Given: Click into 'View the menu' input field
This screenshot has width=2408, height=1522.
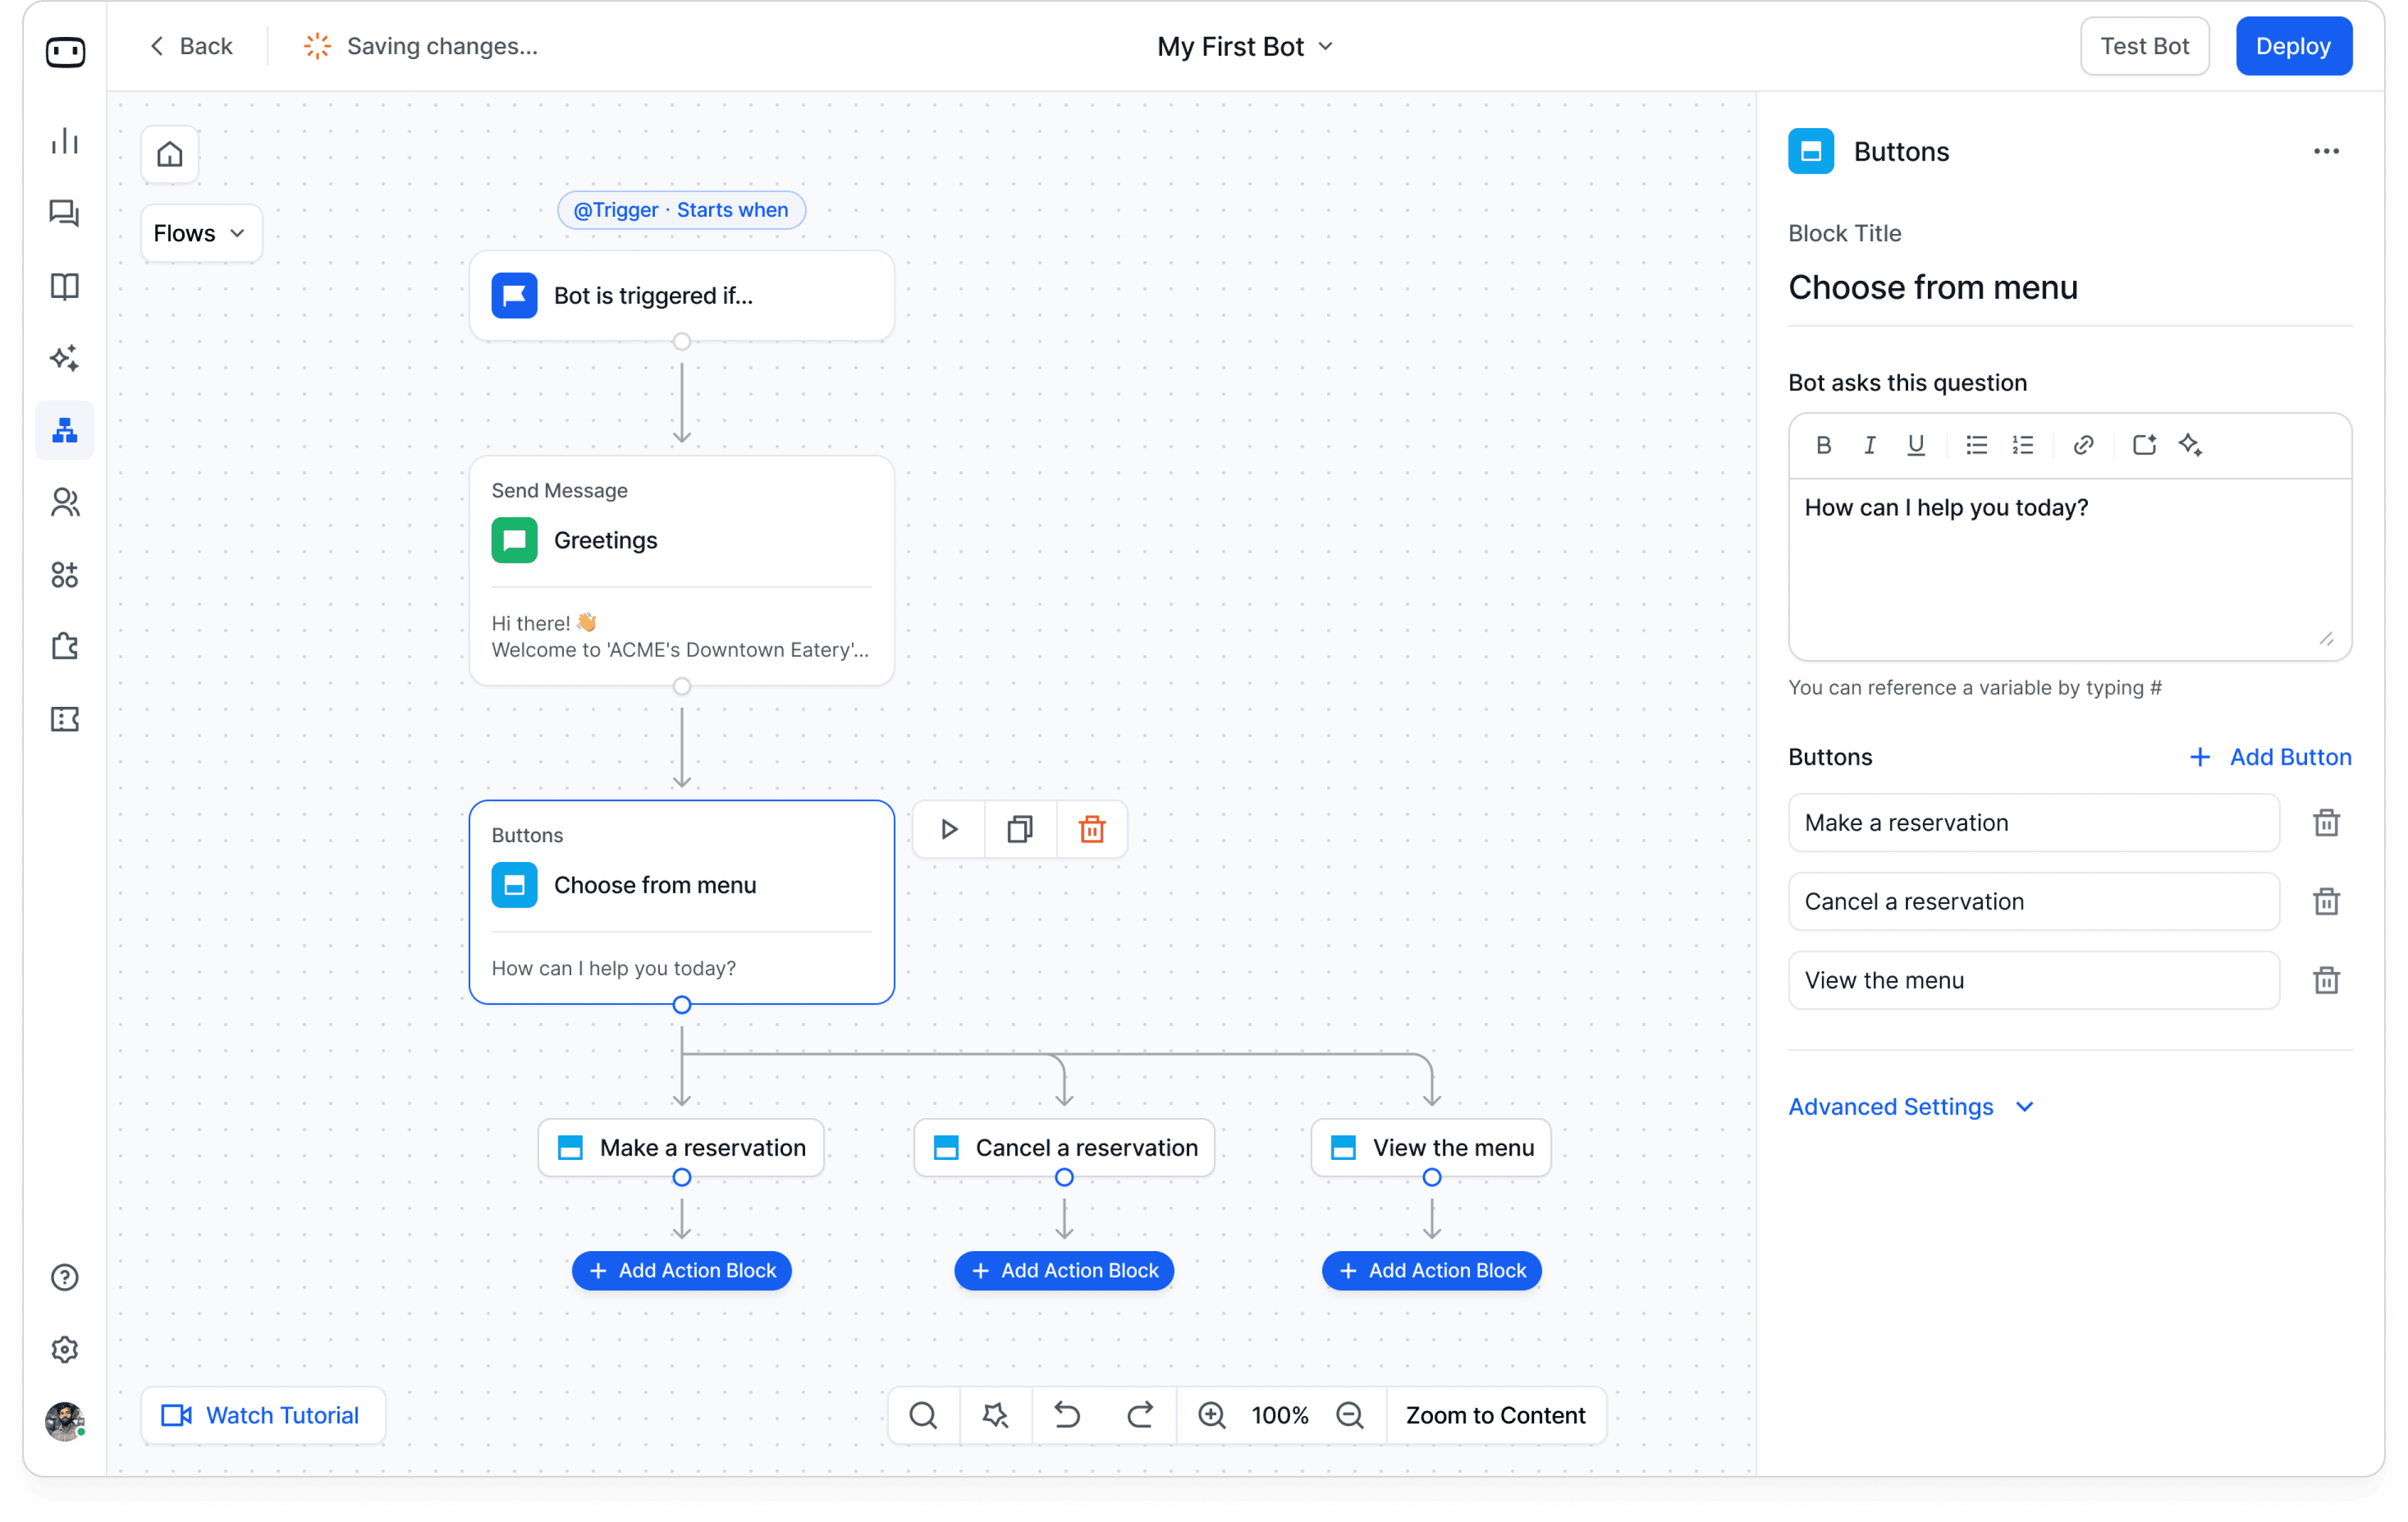Looking at the screenshot, I should coord(2033,980).
